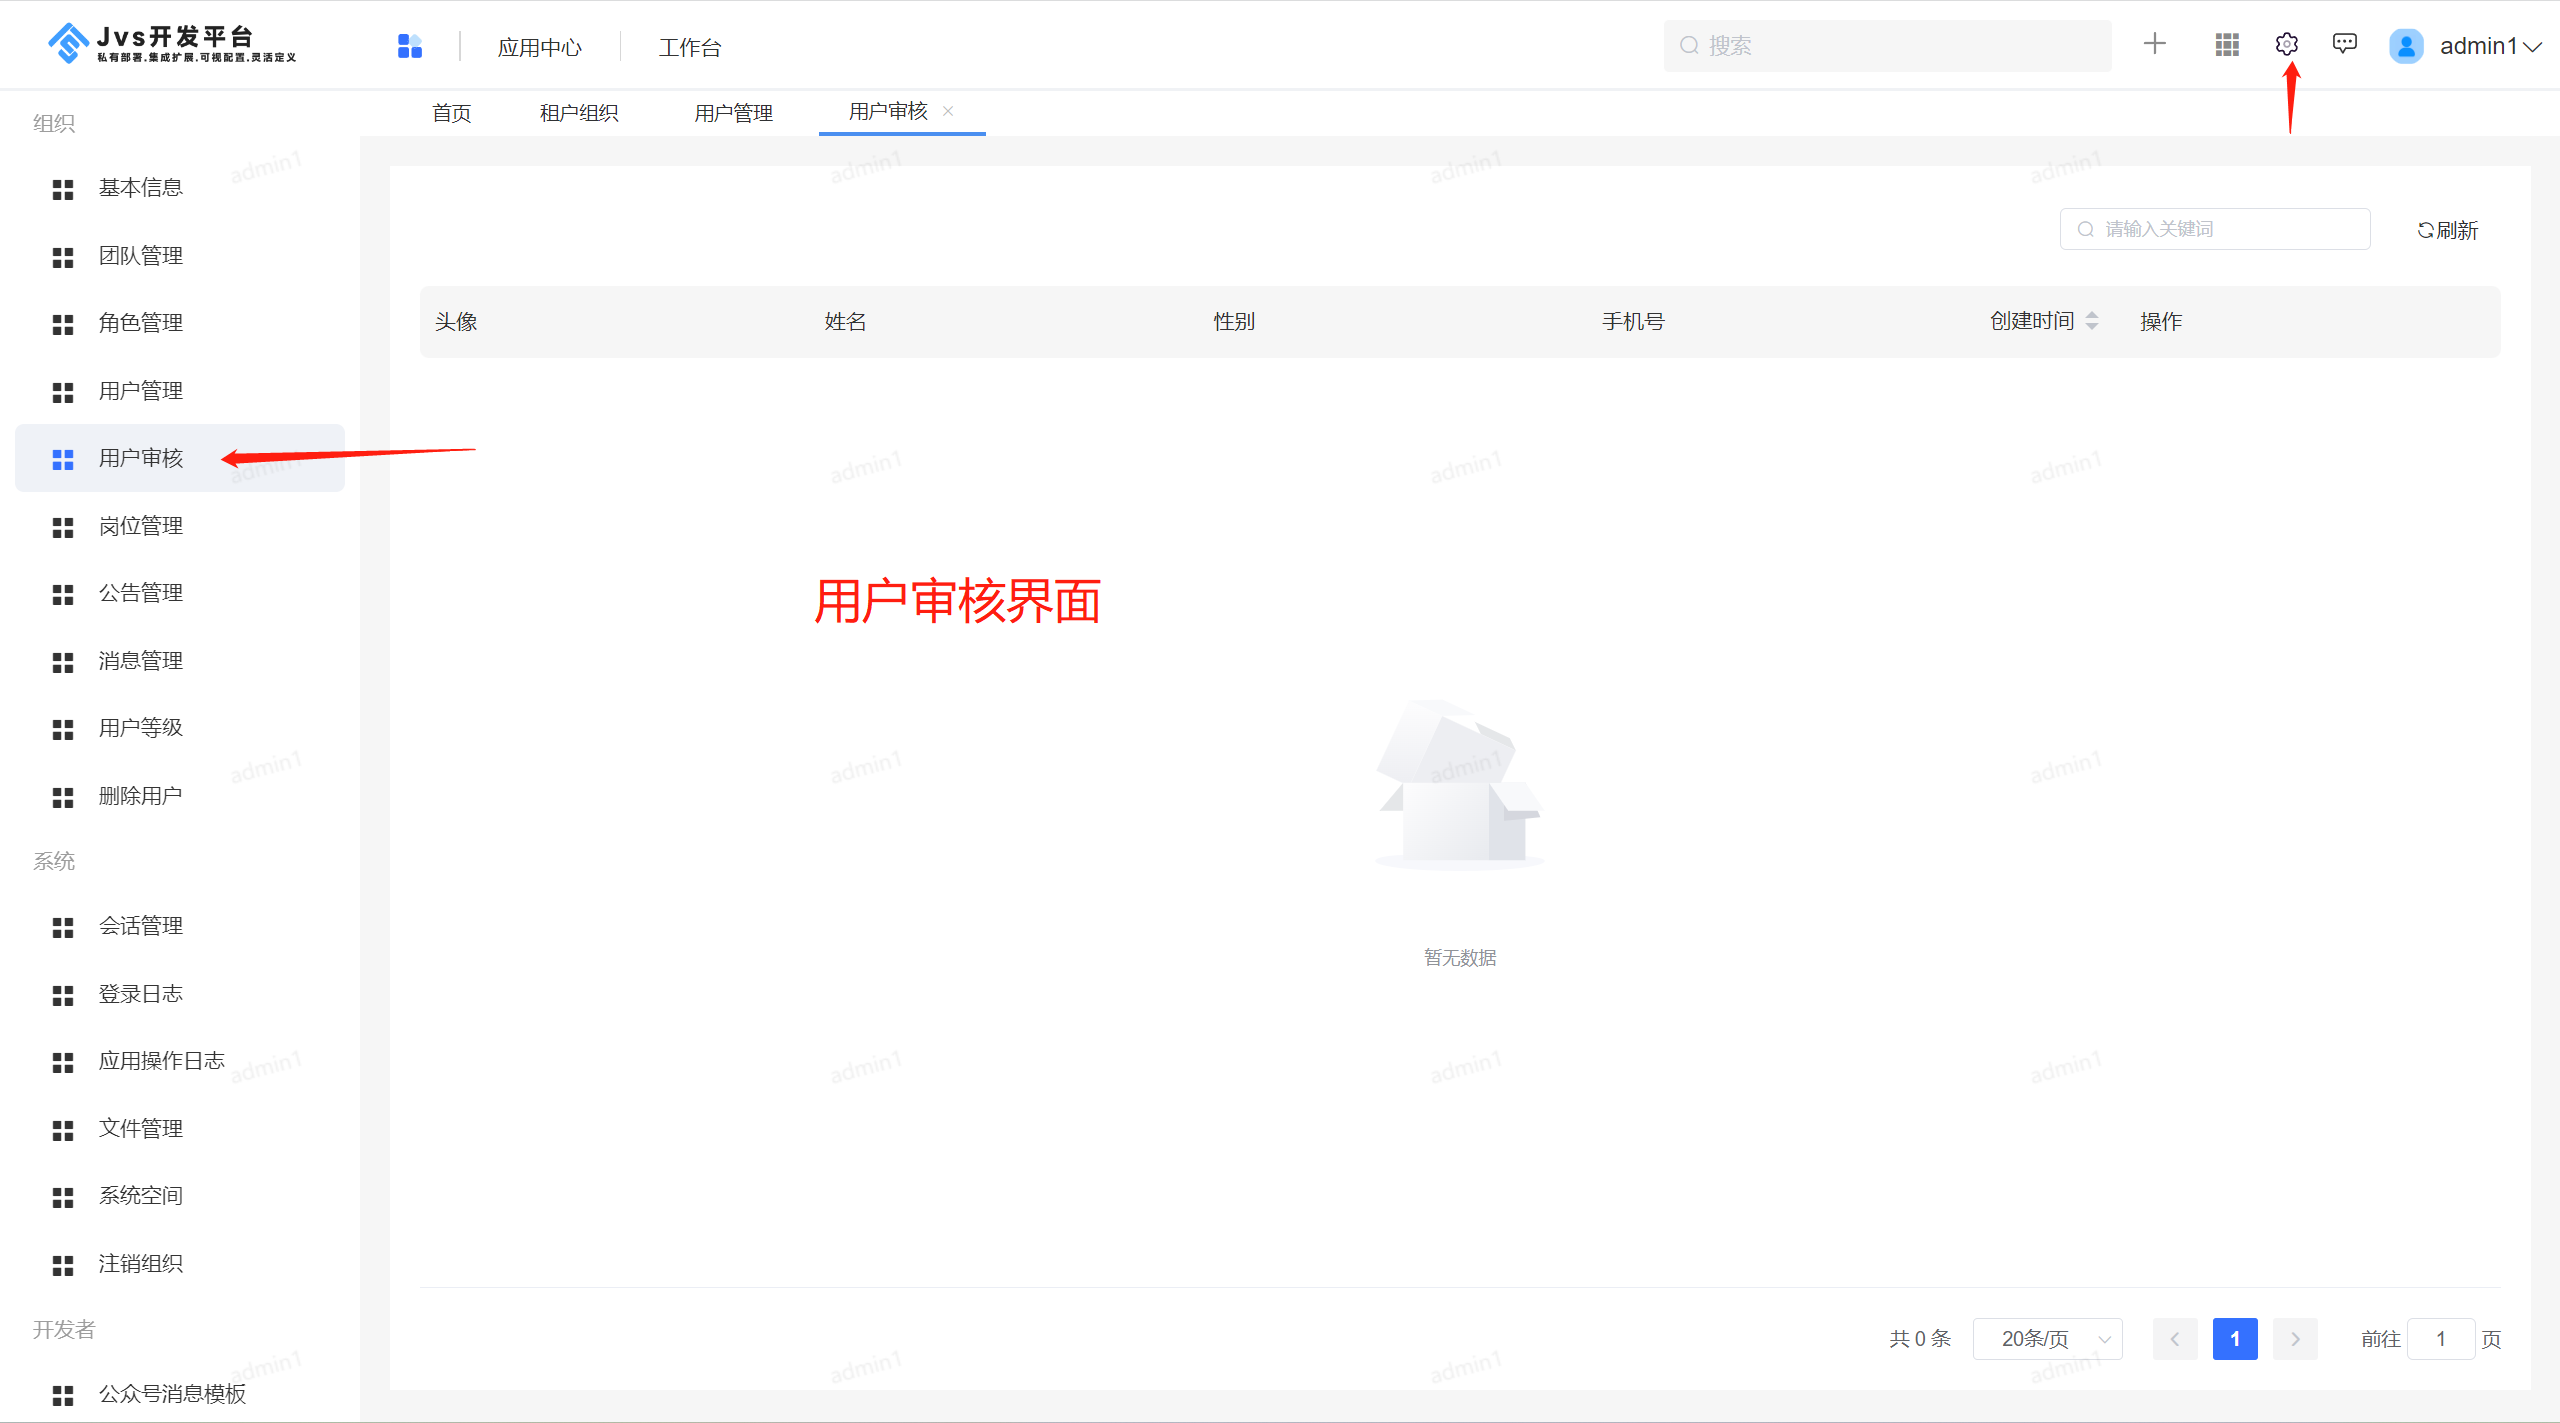
Task: Open 工作台 in the top menu
Action: coord(690,47)
